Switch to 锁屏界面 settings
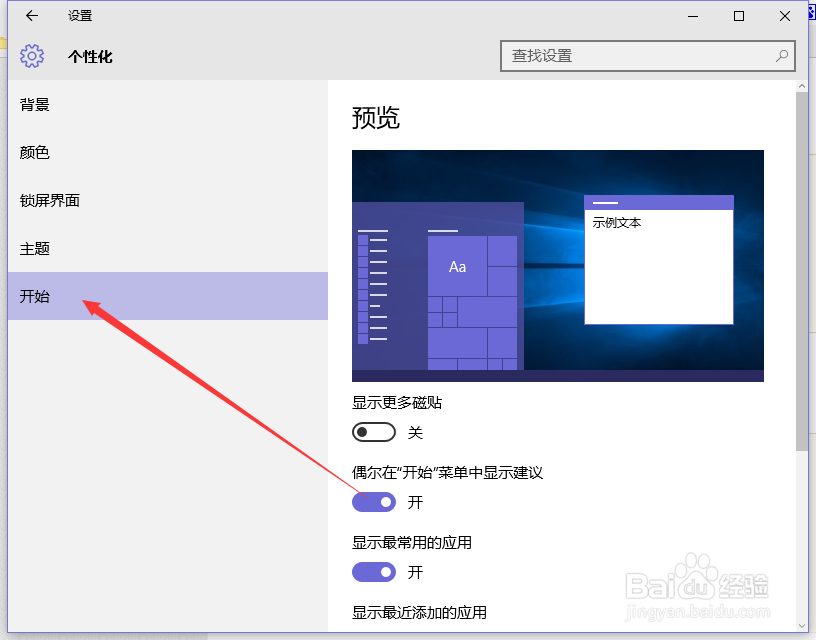Image resolution: width=816 pixels, height=640 pixels. click(49, 200)
